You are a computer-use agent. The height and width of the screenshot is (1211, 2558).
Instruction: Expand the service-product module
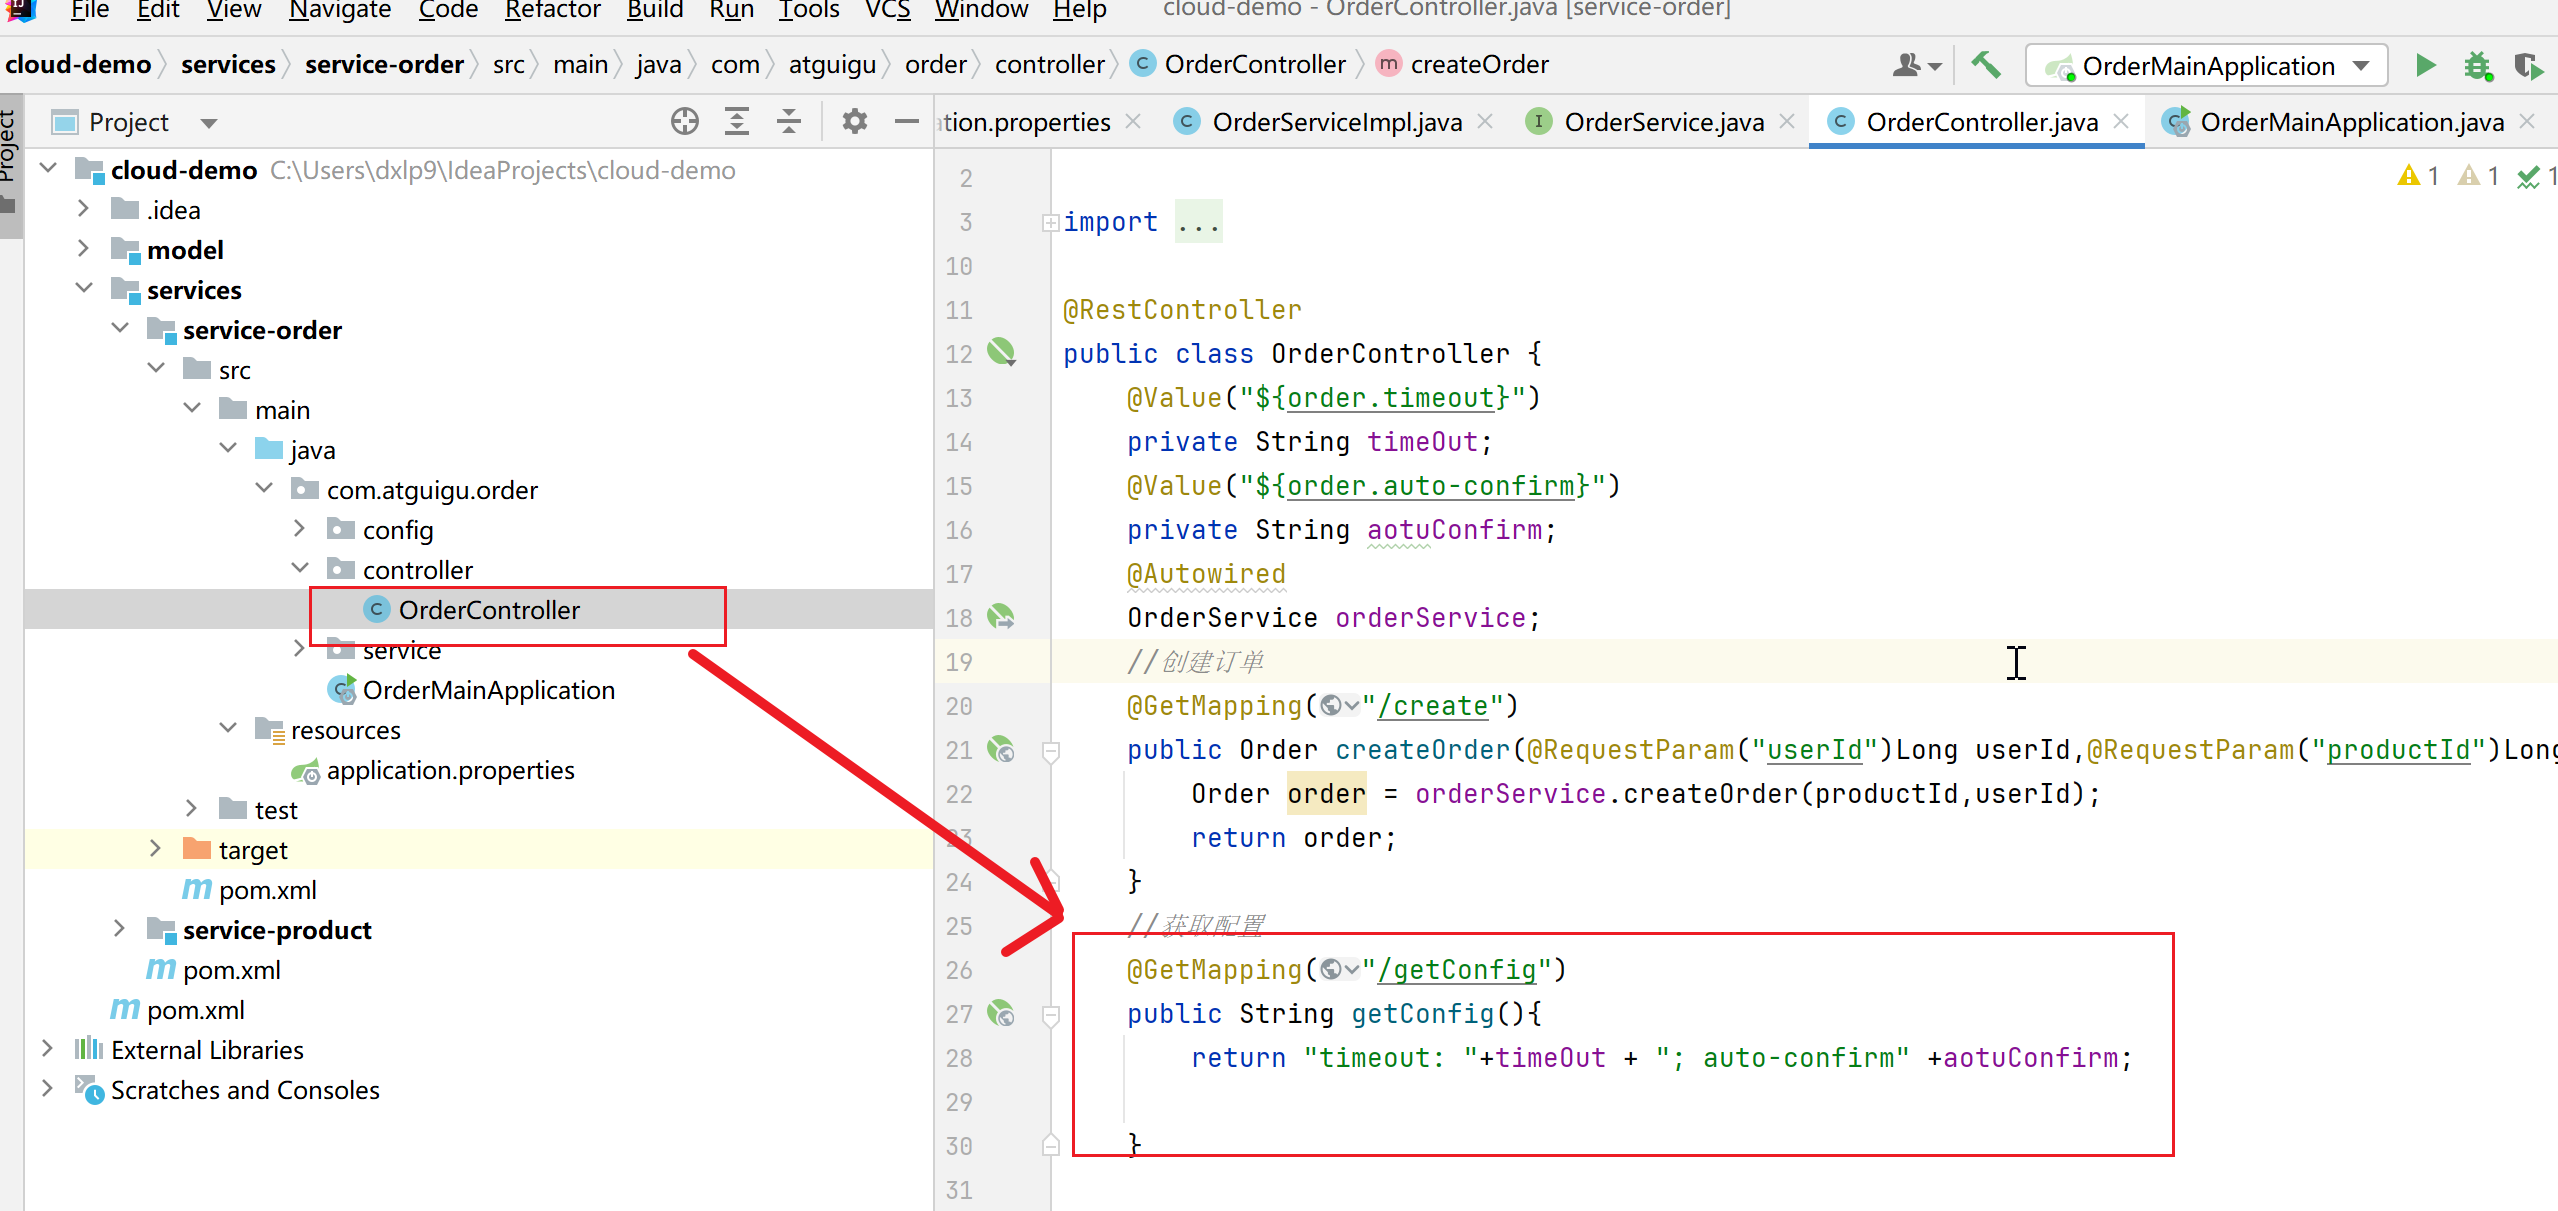[x=119, y=929]
